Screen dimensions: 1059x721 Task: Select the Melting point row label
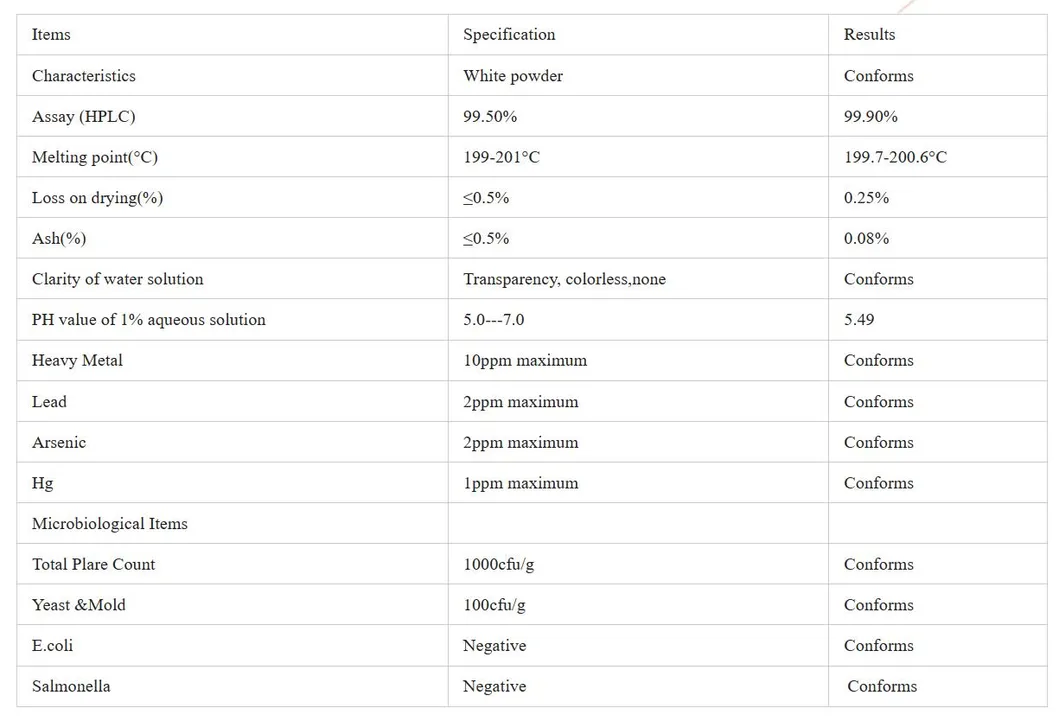pyautogui.click(x=94, y=157)
